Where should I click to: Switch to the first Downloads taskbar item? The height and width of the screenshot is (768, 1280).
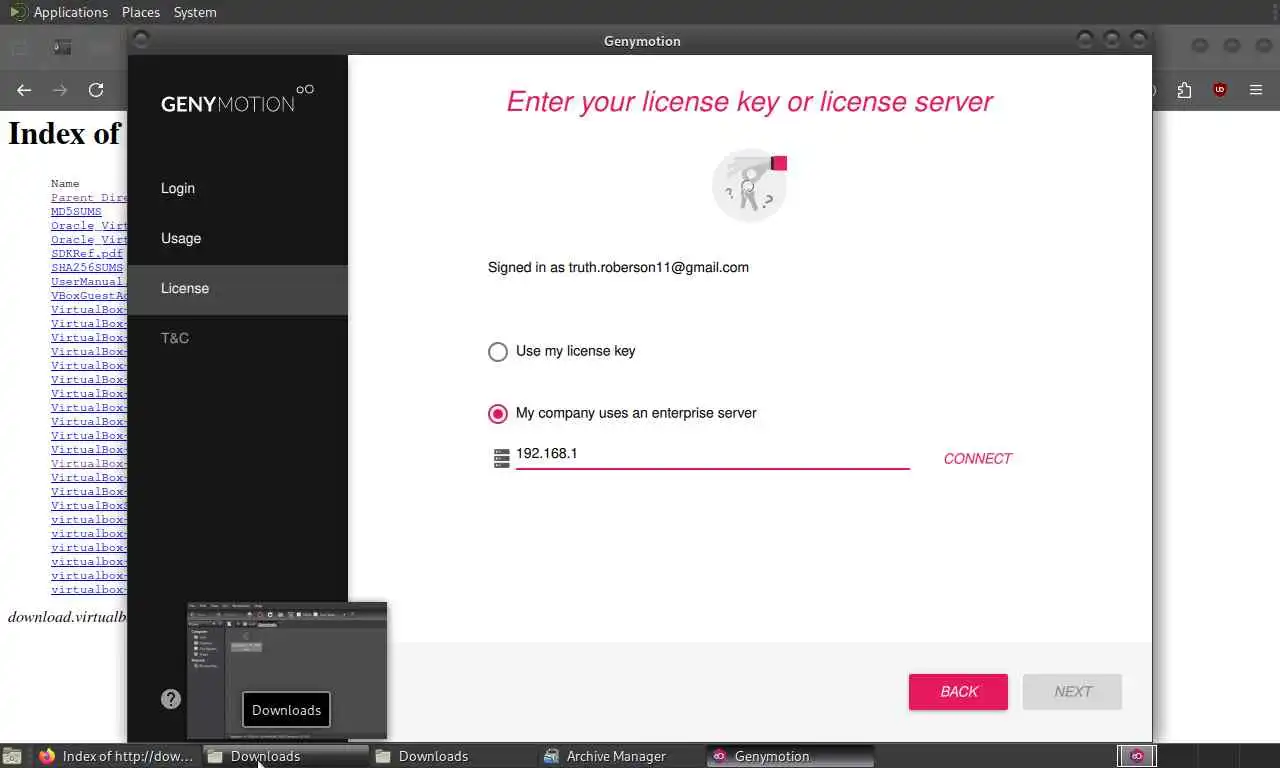coord(286,756)
